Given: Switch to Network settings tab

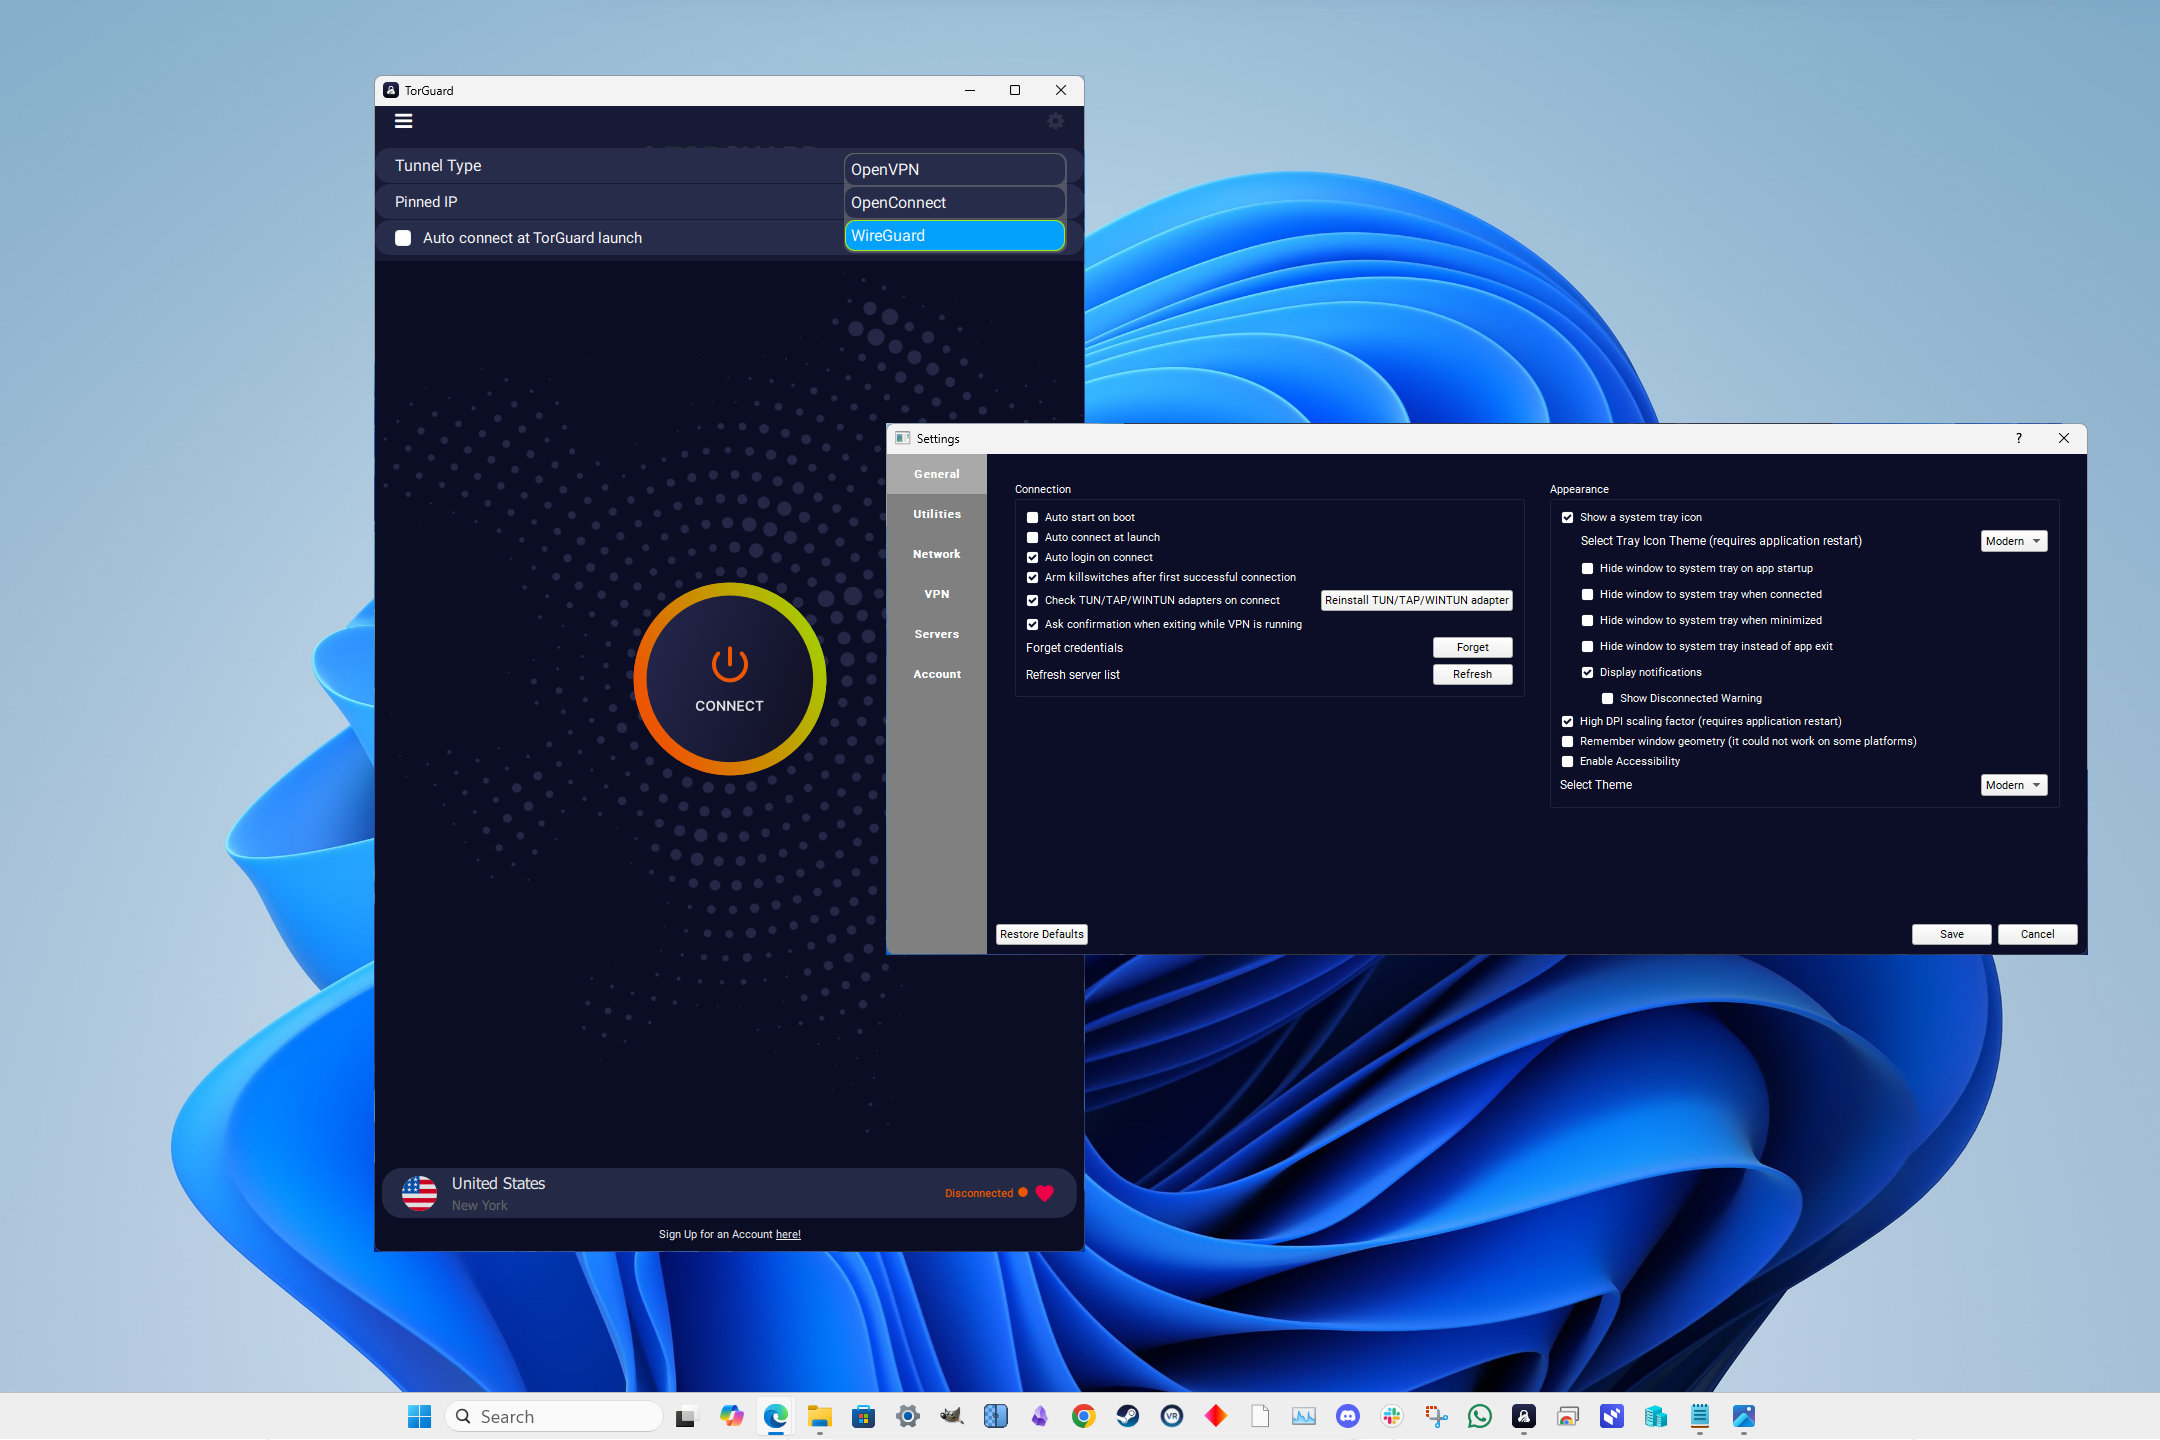Looking at the screenshot, I should (x=937, y=553).
